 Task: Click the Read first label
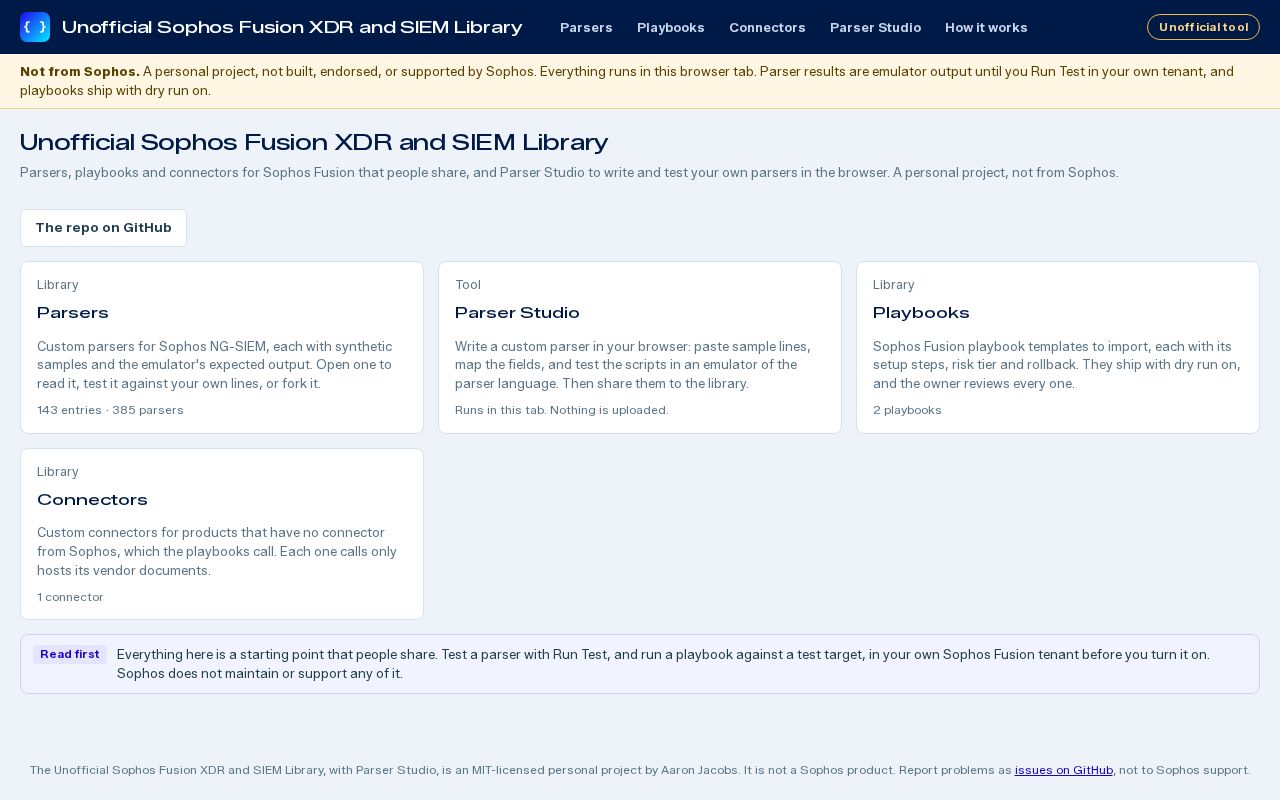click(70, 654)
